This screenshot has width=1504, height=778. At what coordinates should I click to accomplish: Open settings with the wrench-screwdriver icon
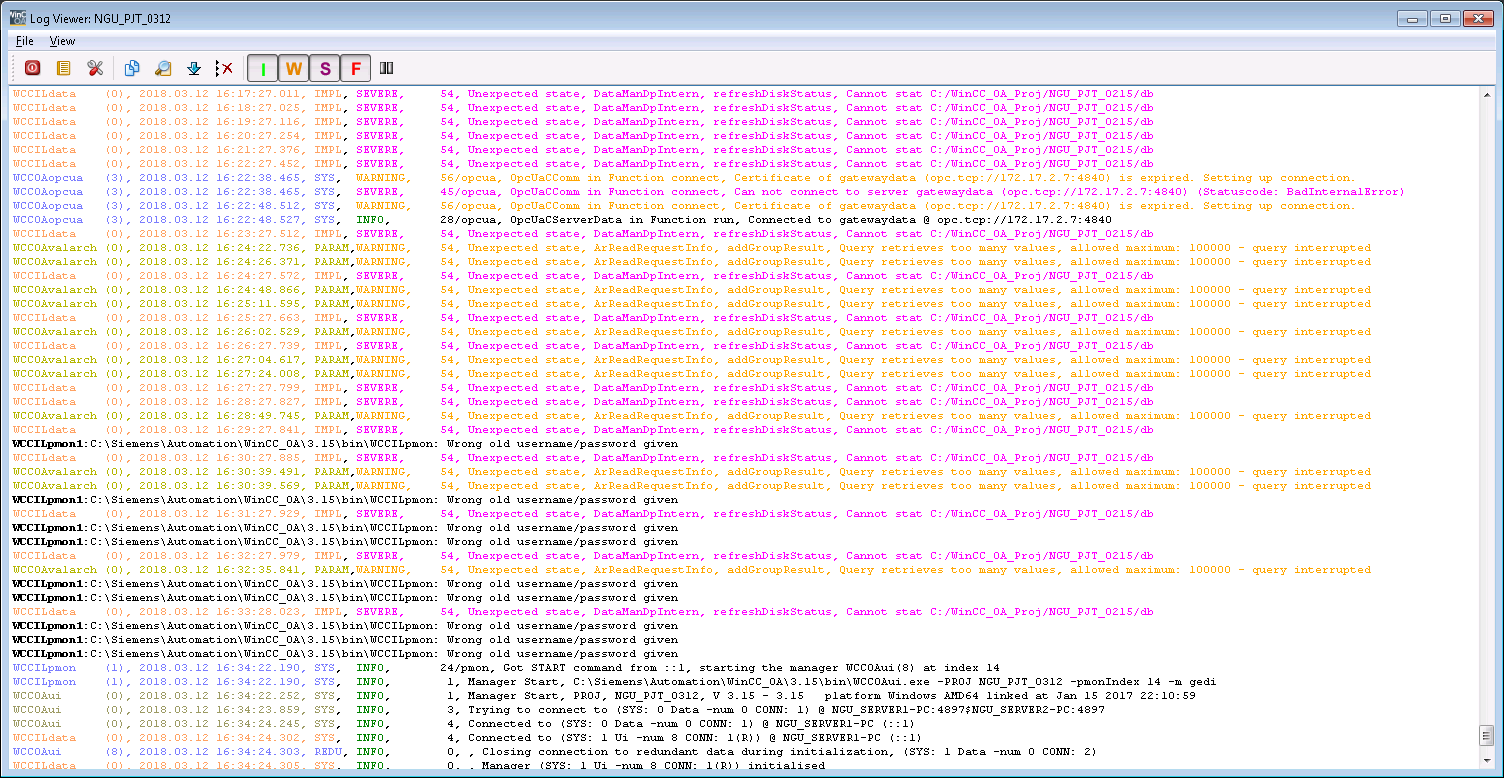pos(95,68)
